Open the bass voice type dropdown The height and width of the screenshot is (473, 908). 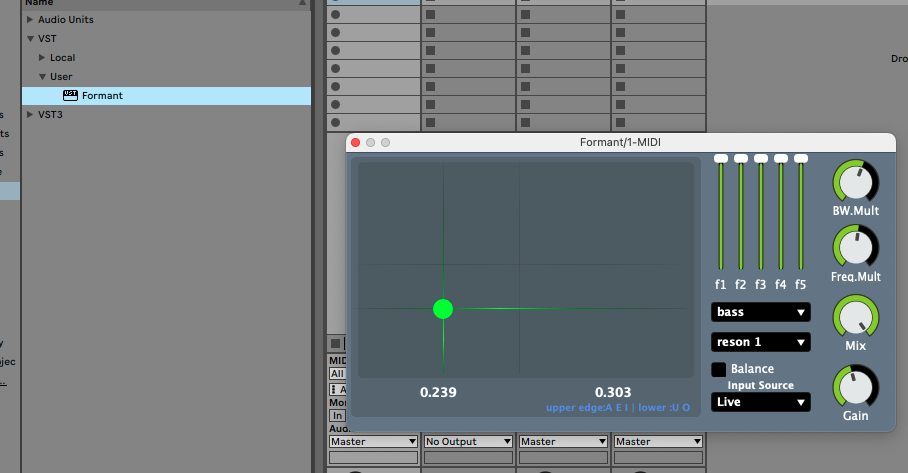point(760,312)
